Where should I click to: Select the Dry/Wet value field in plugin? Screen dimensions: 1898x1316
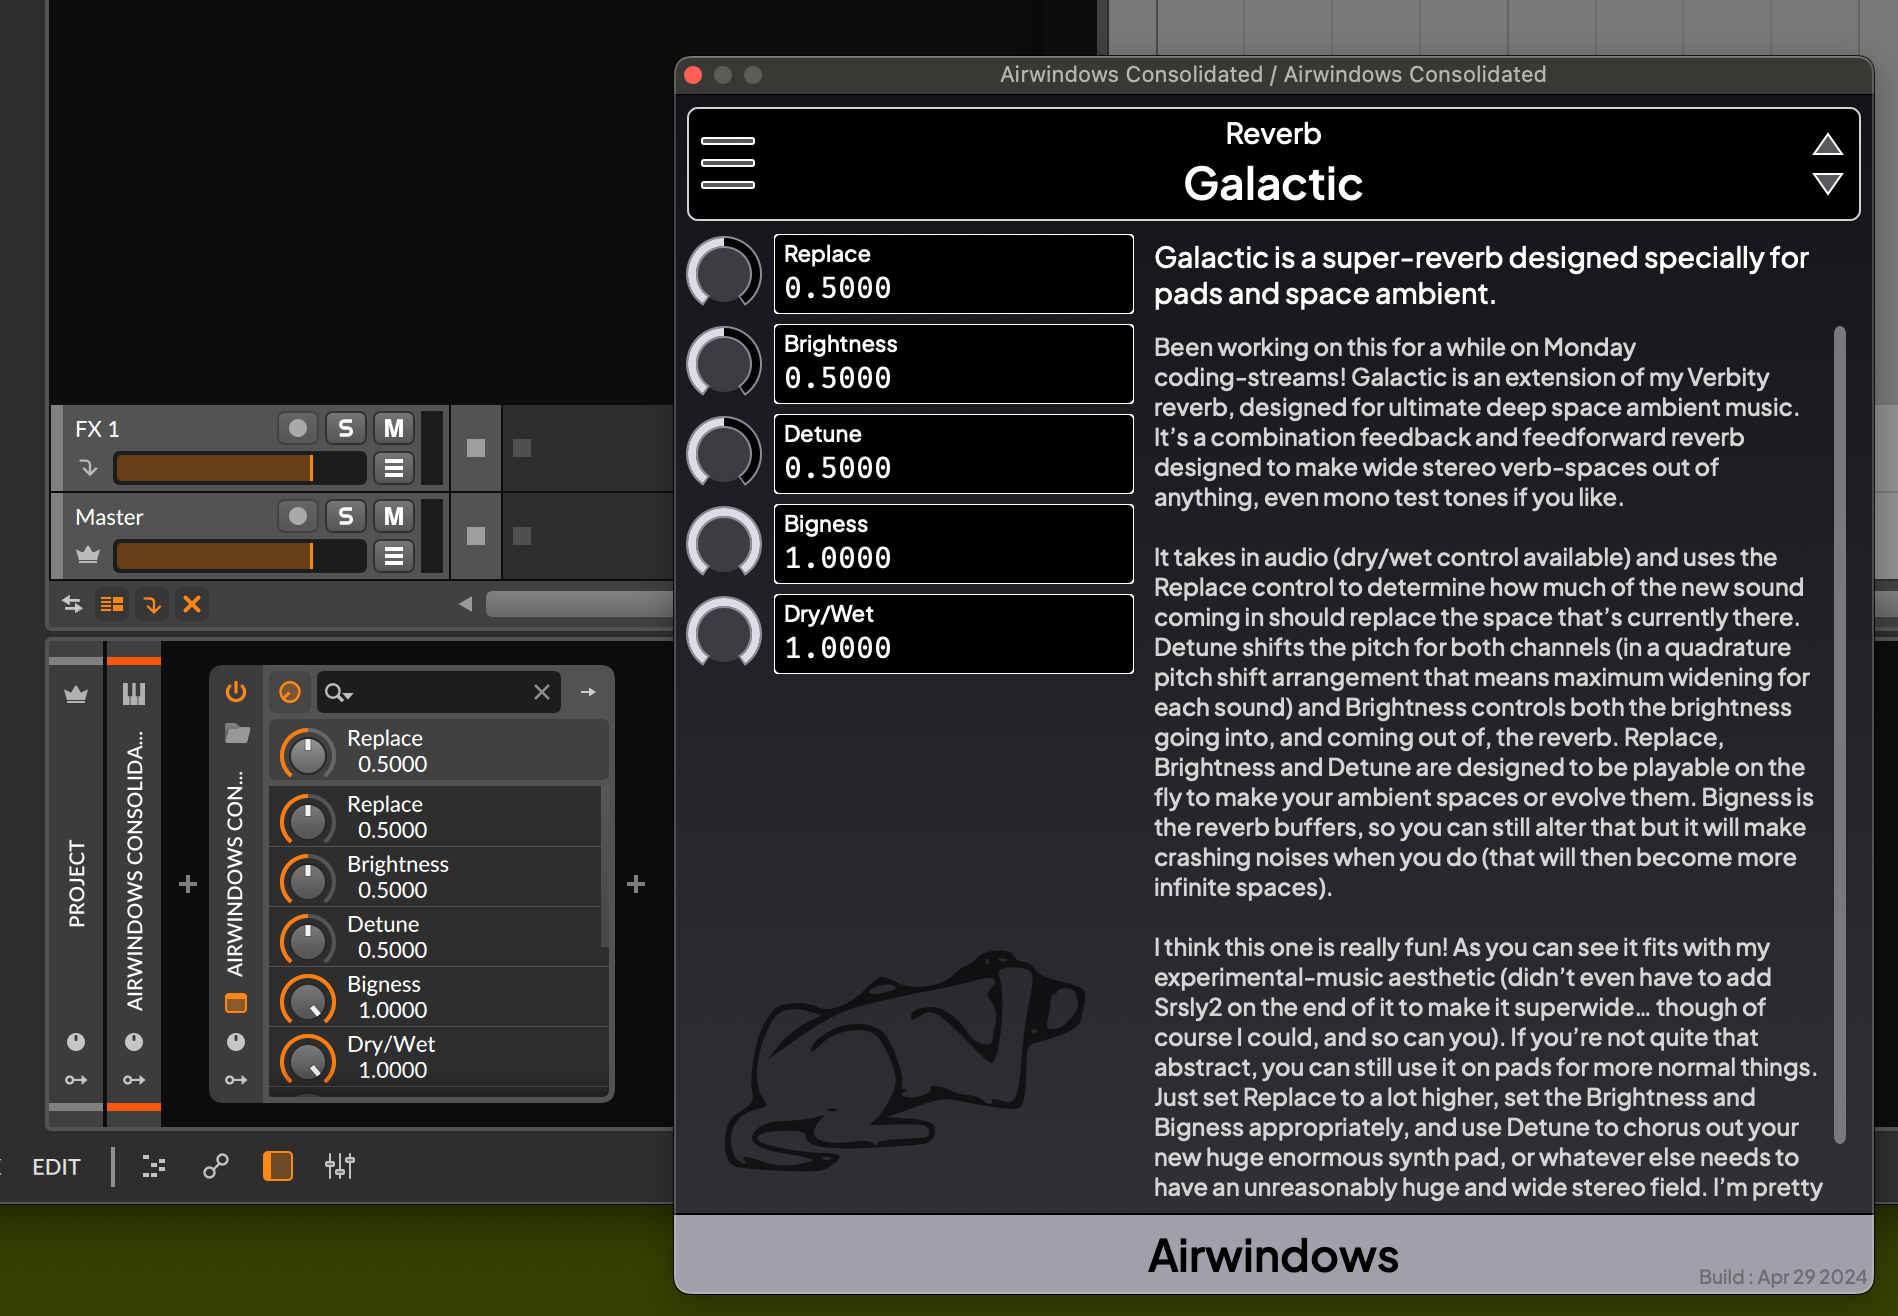click(x=953, y=634)
